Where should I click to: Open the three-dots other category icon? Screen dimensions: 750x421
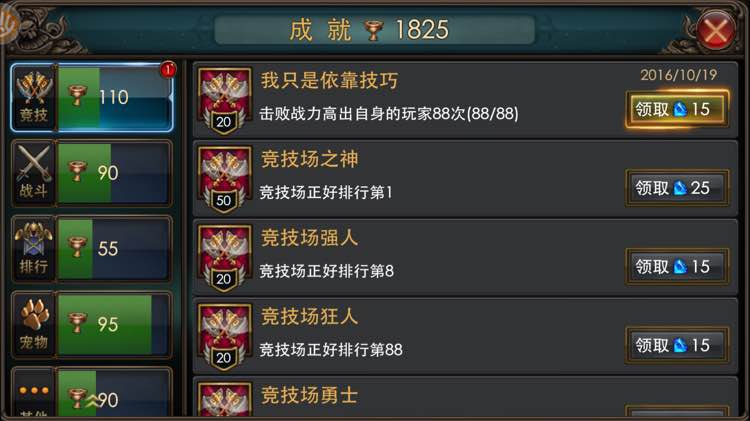(x=33, y=393)
